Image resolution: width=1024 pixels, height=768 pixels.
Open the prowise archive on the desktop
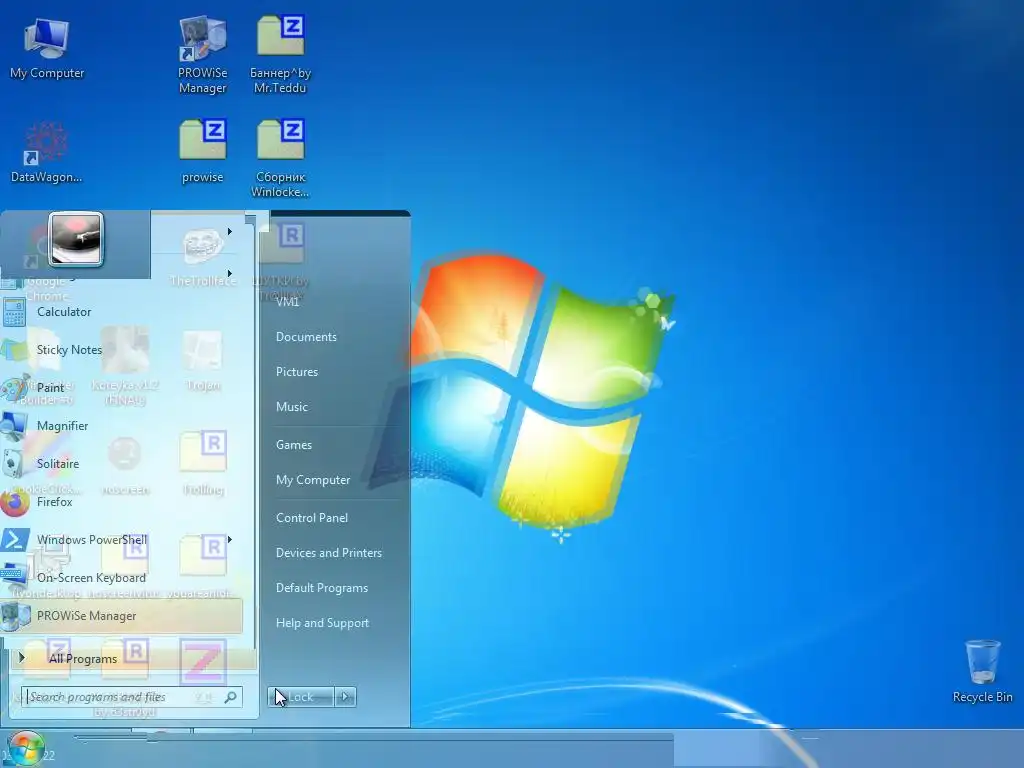(202, 152)
